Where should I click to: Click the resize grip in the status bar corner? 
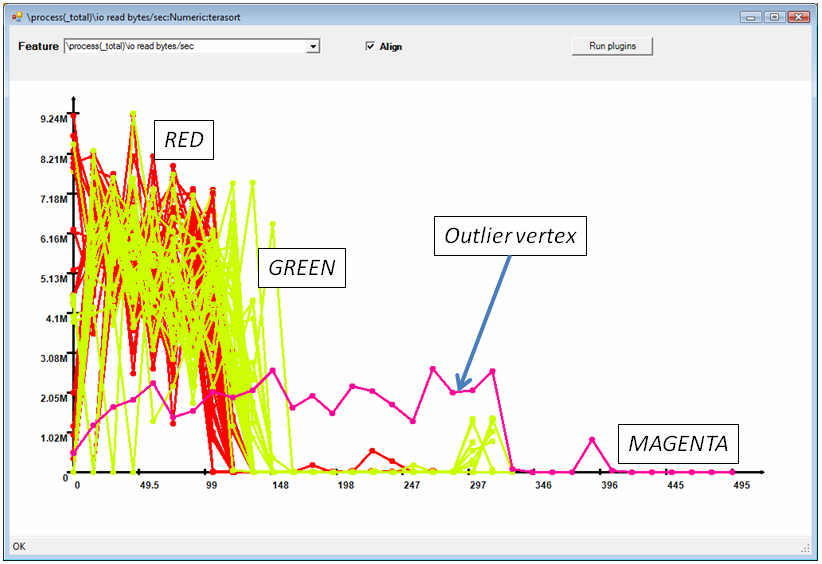(x=805, y=548)
